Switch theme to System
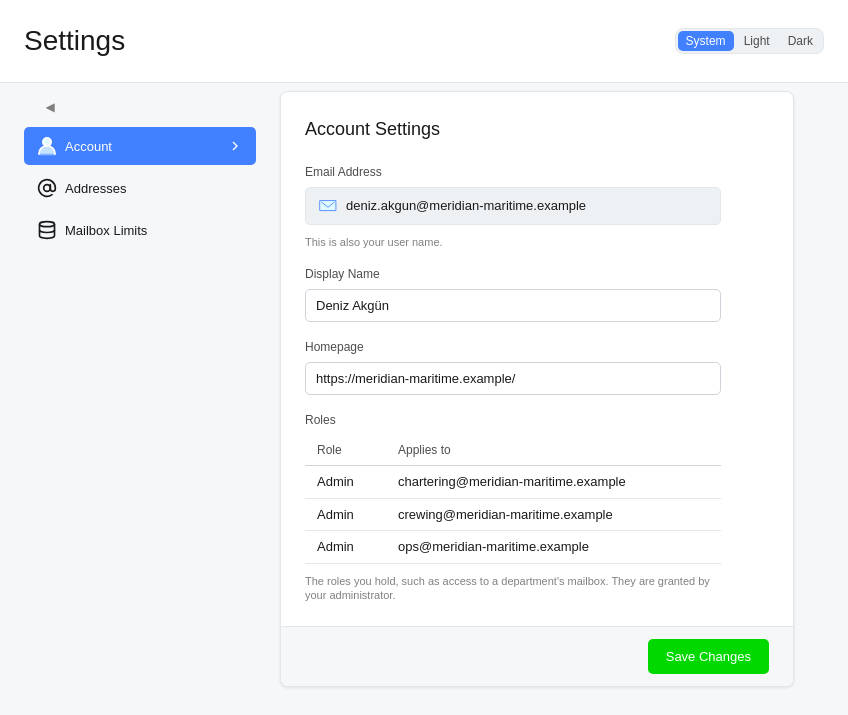The image size is (848, 715). click(705, 41)
